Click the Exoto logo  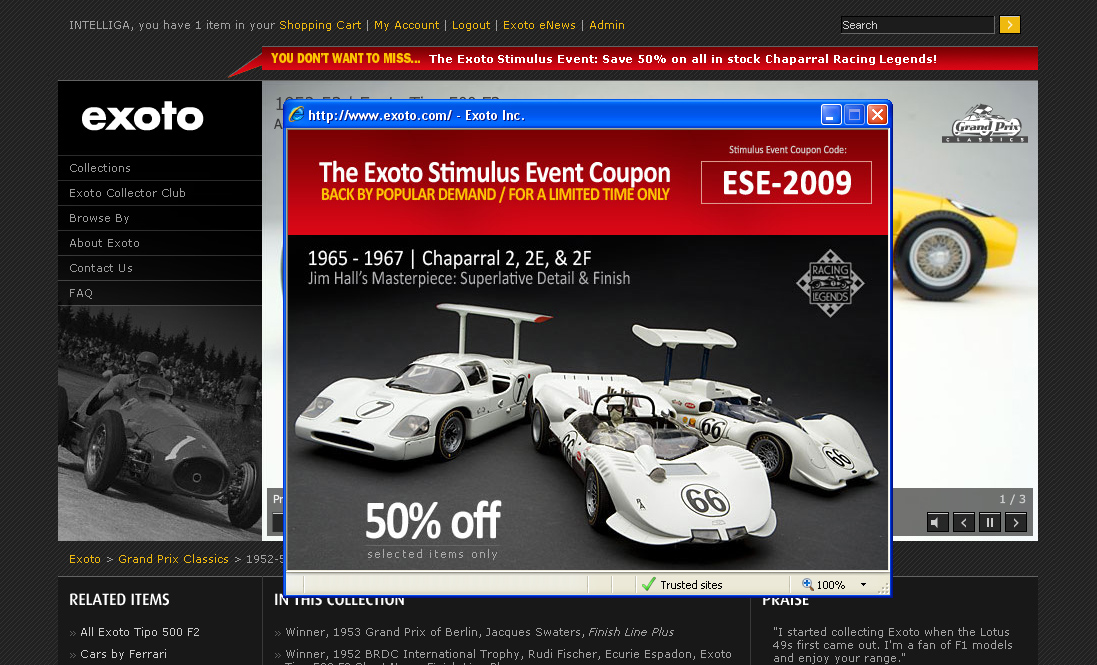coord(142,117)
